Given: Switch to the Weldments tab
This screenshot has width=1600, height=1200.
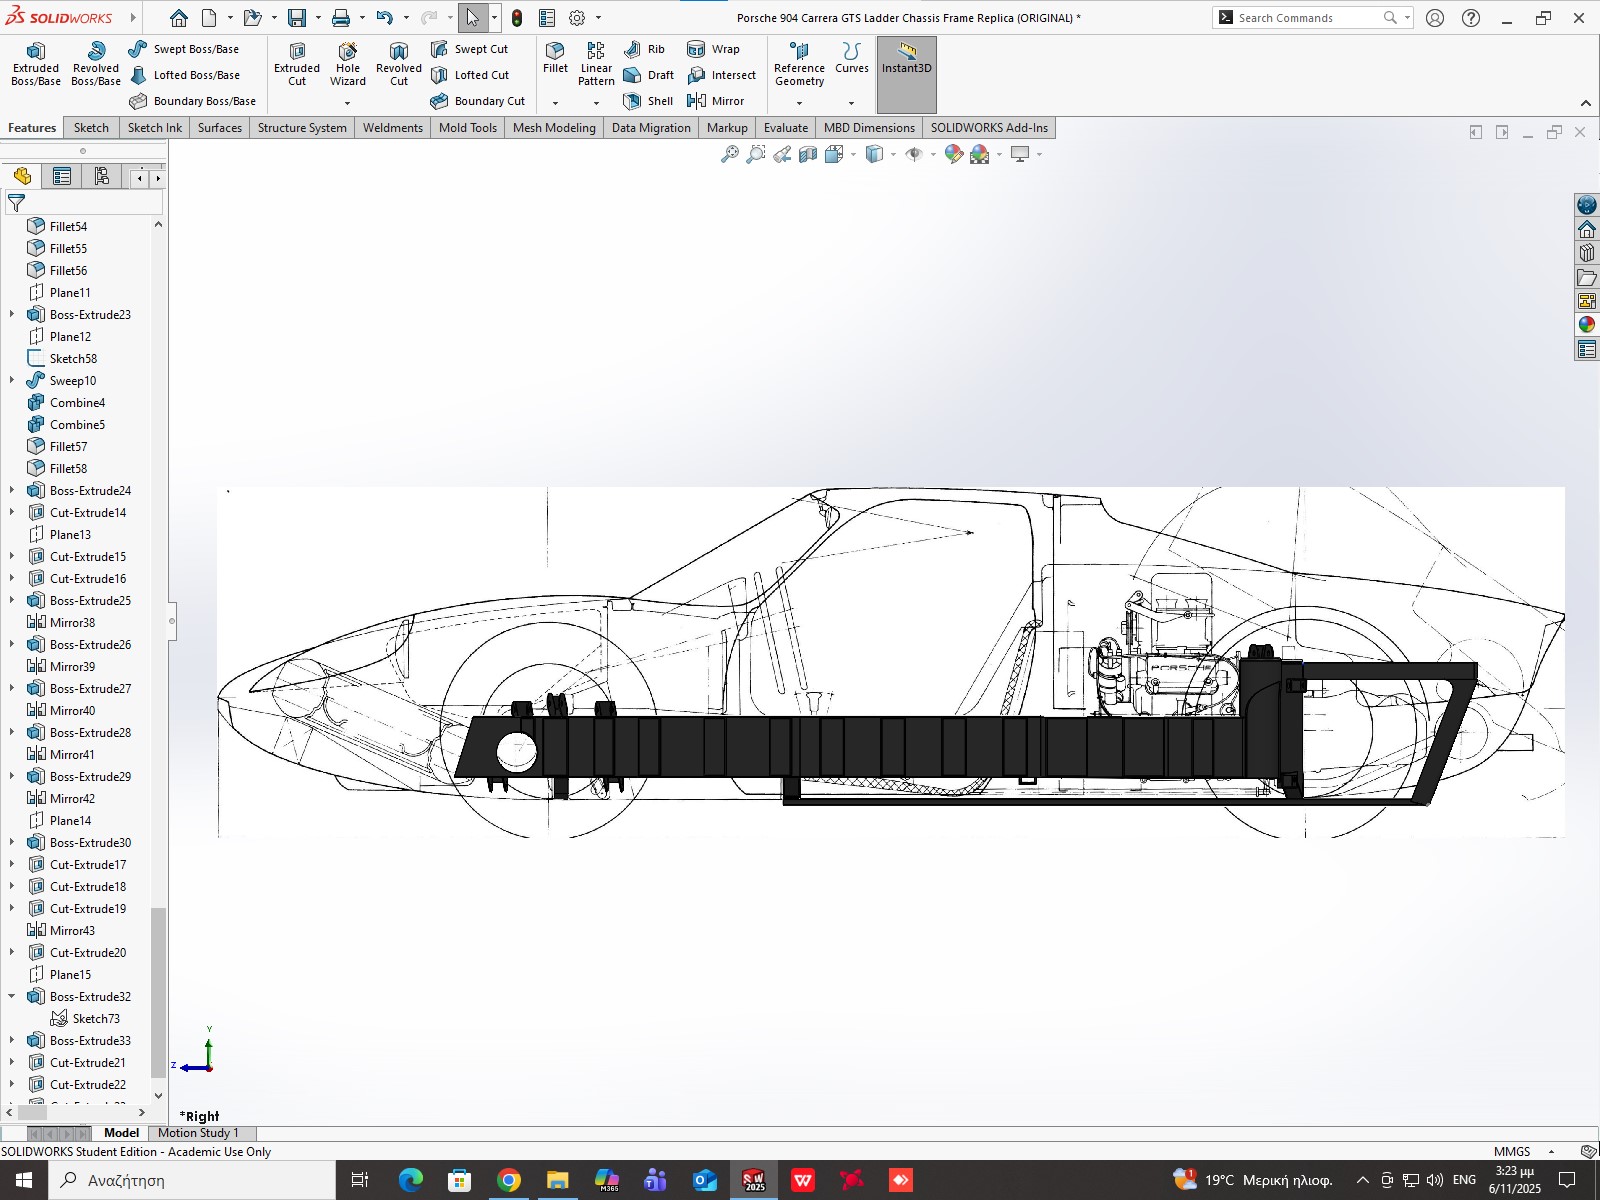Looking at the screenshot, I should [392, 128].
